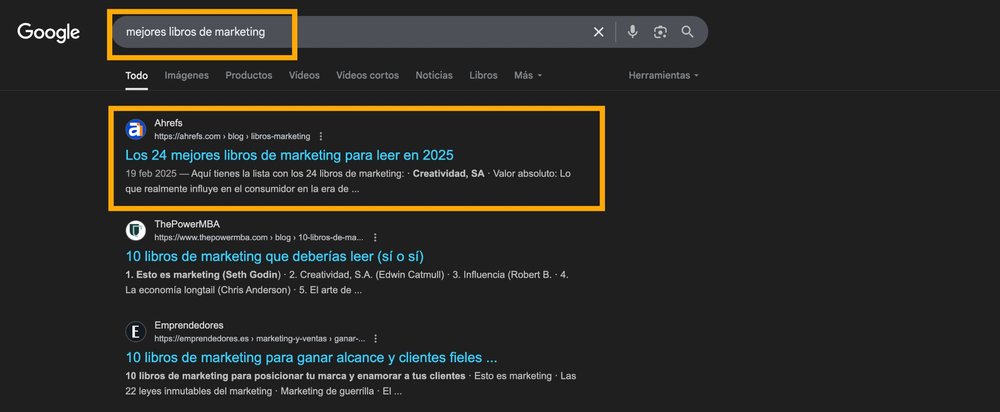This screenshot has height=412, width=1000.
Task: Start voice search with the microphone icon
Action: 632,32
